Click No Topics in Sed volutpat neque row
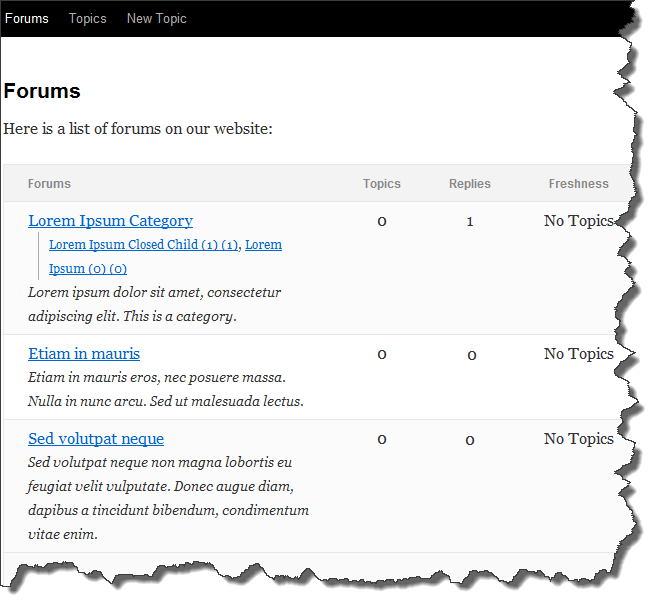 (579, 439)
